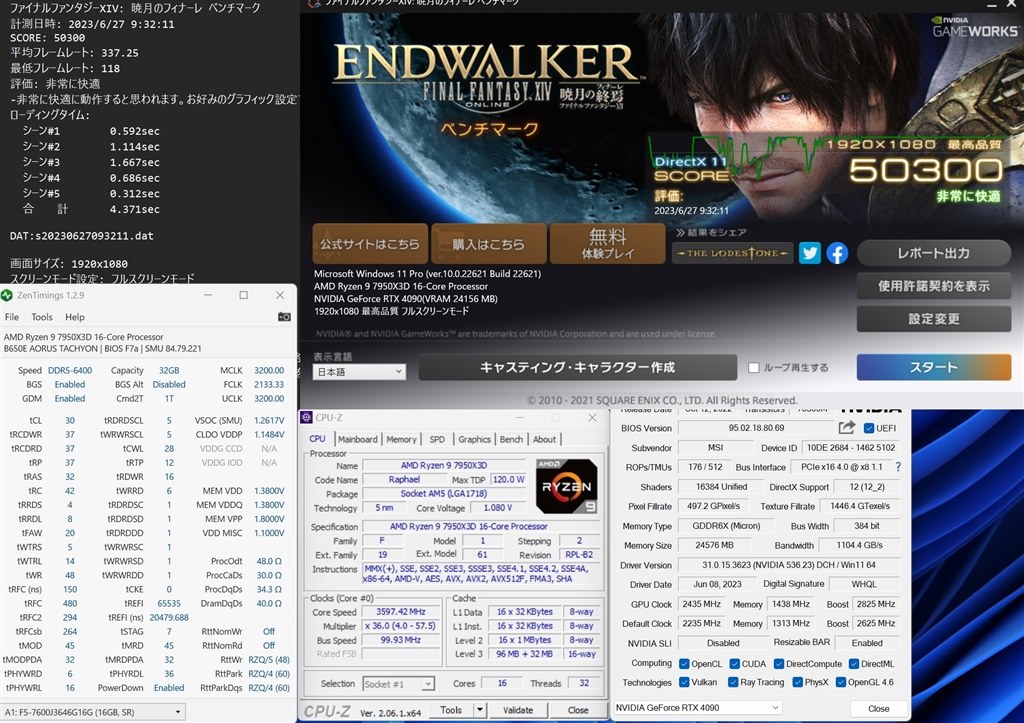Viewport: 1024px width, 723px height.
Task: Toggle the Ray Tracing checkbox
Action: [735, 682]
